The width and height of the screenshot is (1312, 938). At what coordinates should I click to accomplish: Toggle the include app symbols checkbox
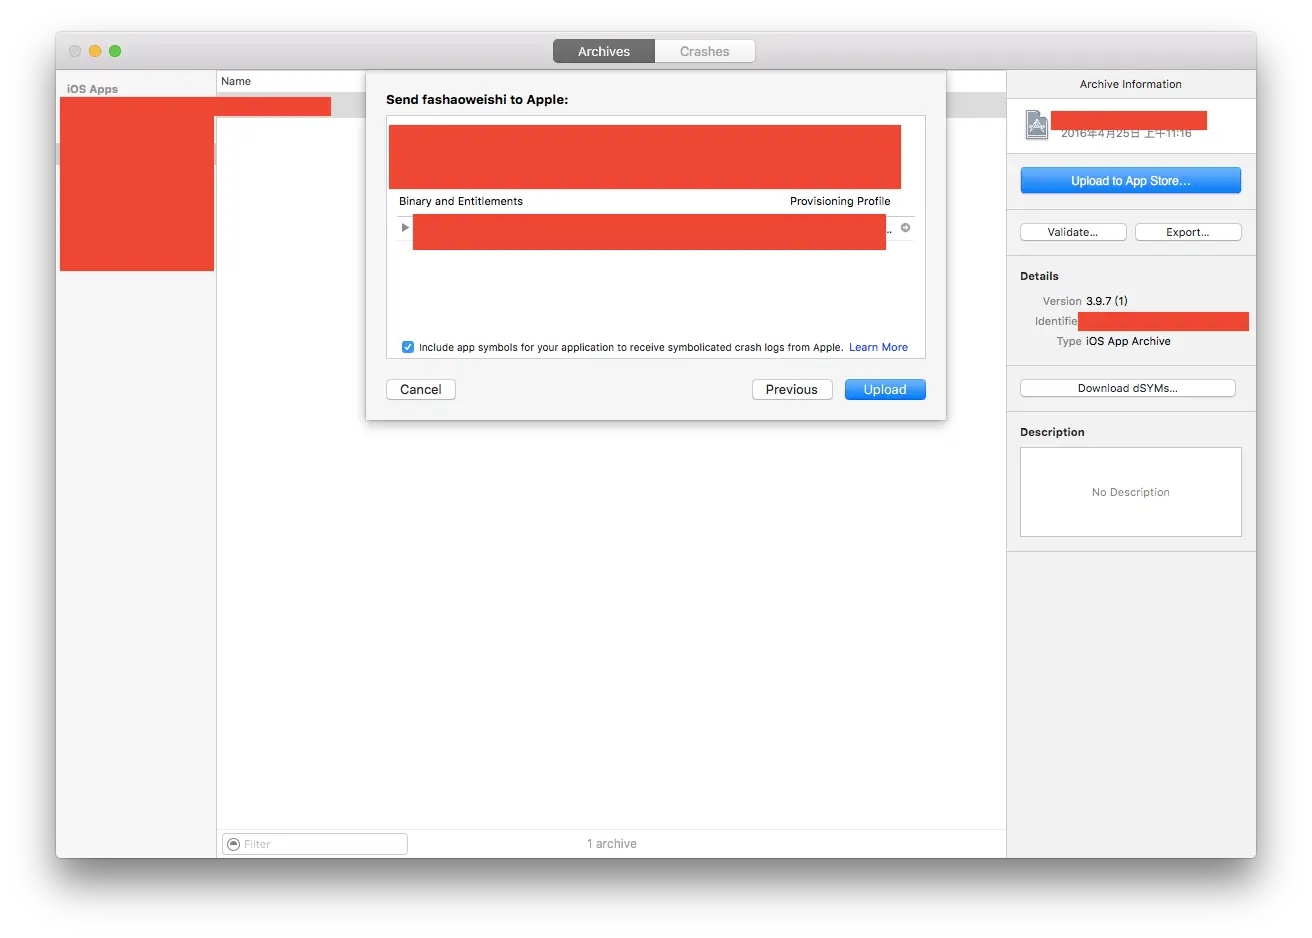408,347
